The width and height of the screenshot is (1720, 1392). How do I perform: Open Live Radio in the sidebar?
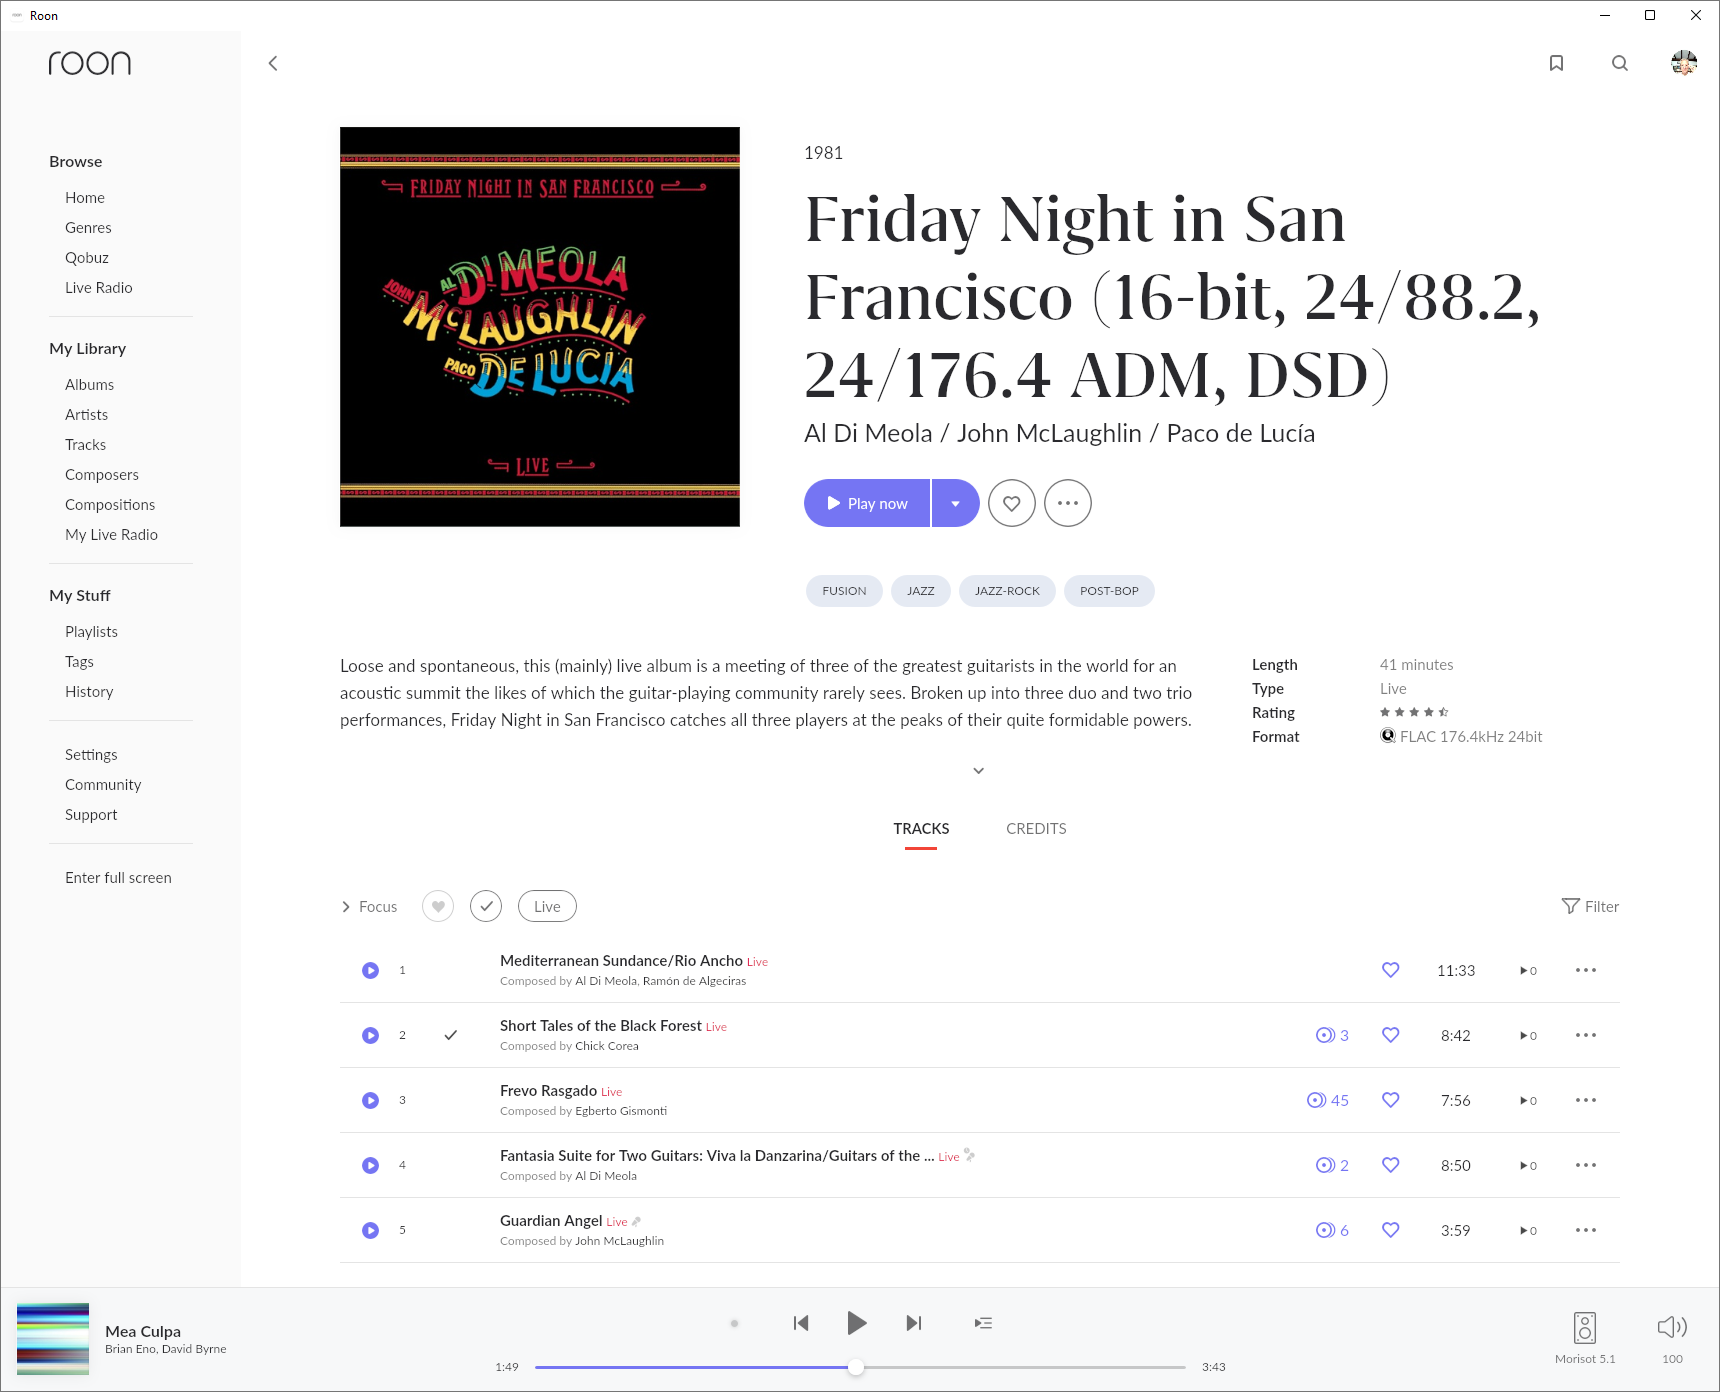click(x=99, y=288)
